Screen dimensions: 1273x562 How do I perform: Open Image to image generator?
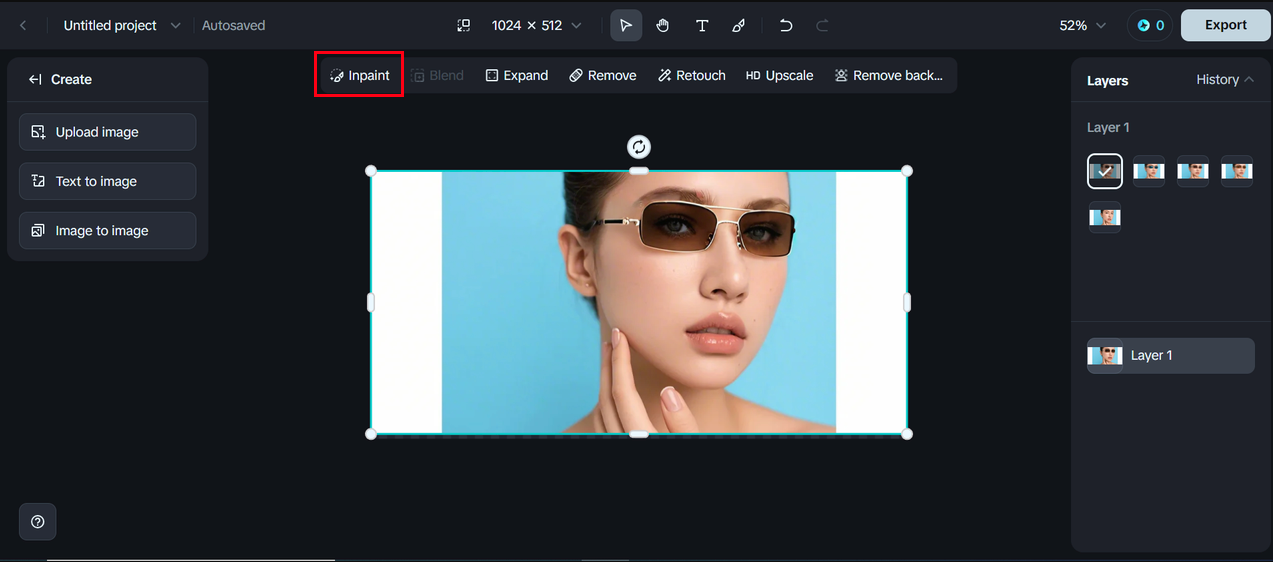[x=108, y=230]
